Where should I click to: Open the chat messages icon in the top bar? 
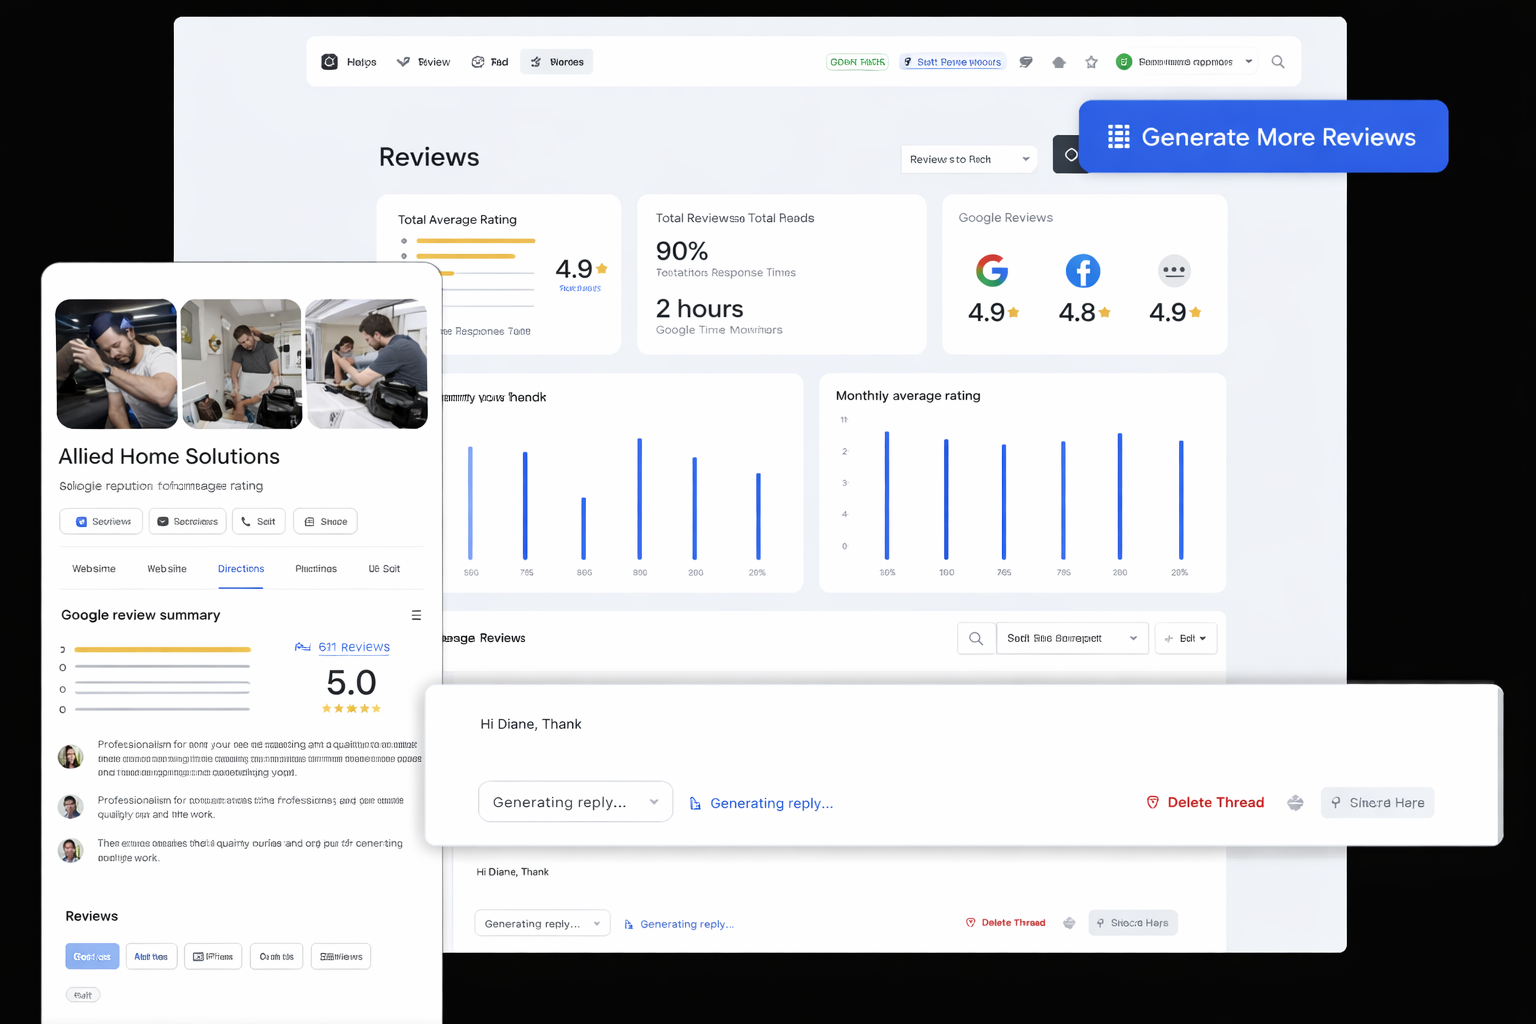click(x=1026, y=62)
